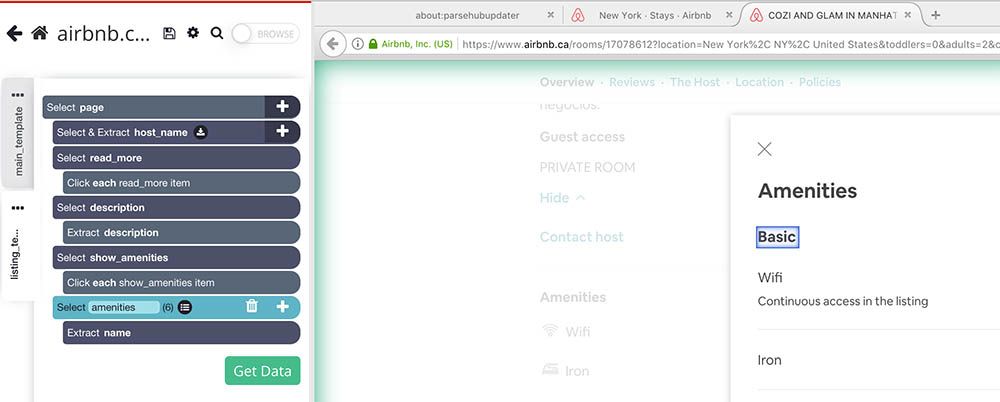Open the Extract name command

[181, 332]
